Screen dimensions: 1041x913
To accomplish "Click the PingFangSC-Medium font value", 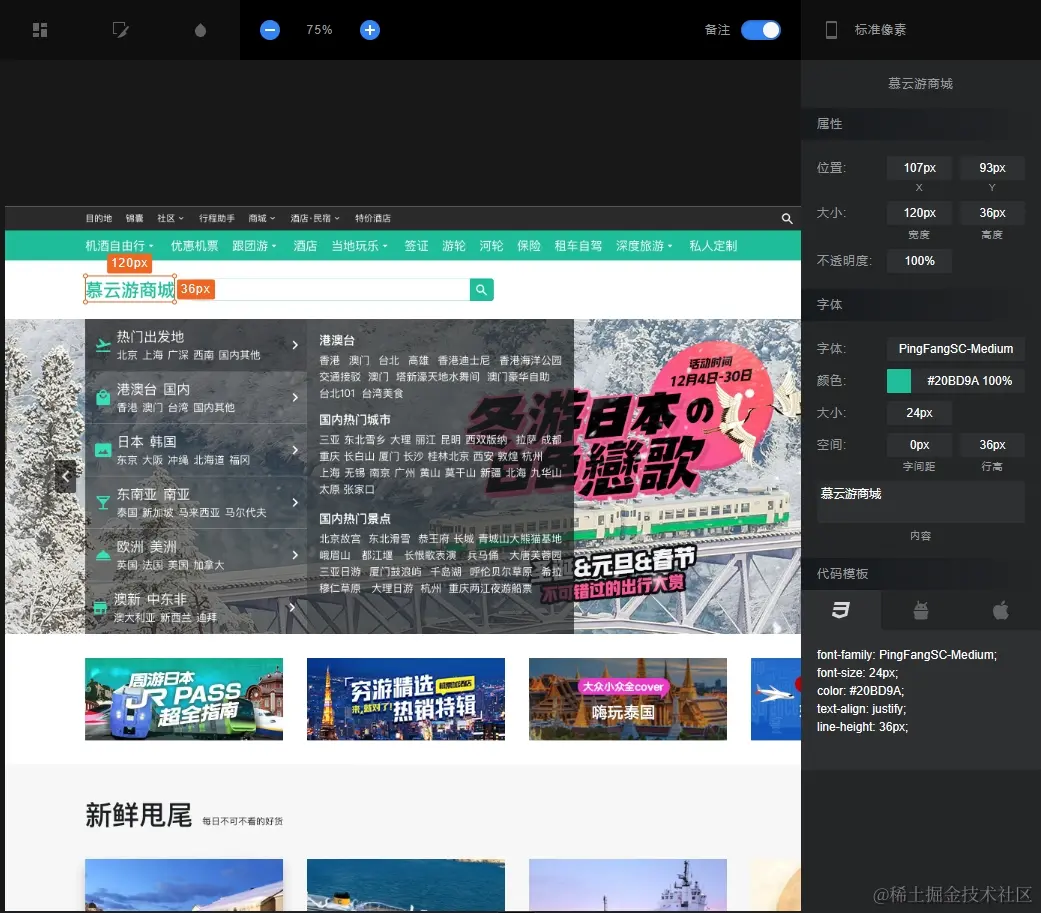I will pyautogui.click(x=955, y=349).
